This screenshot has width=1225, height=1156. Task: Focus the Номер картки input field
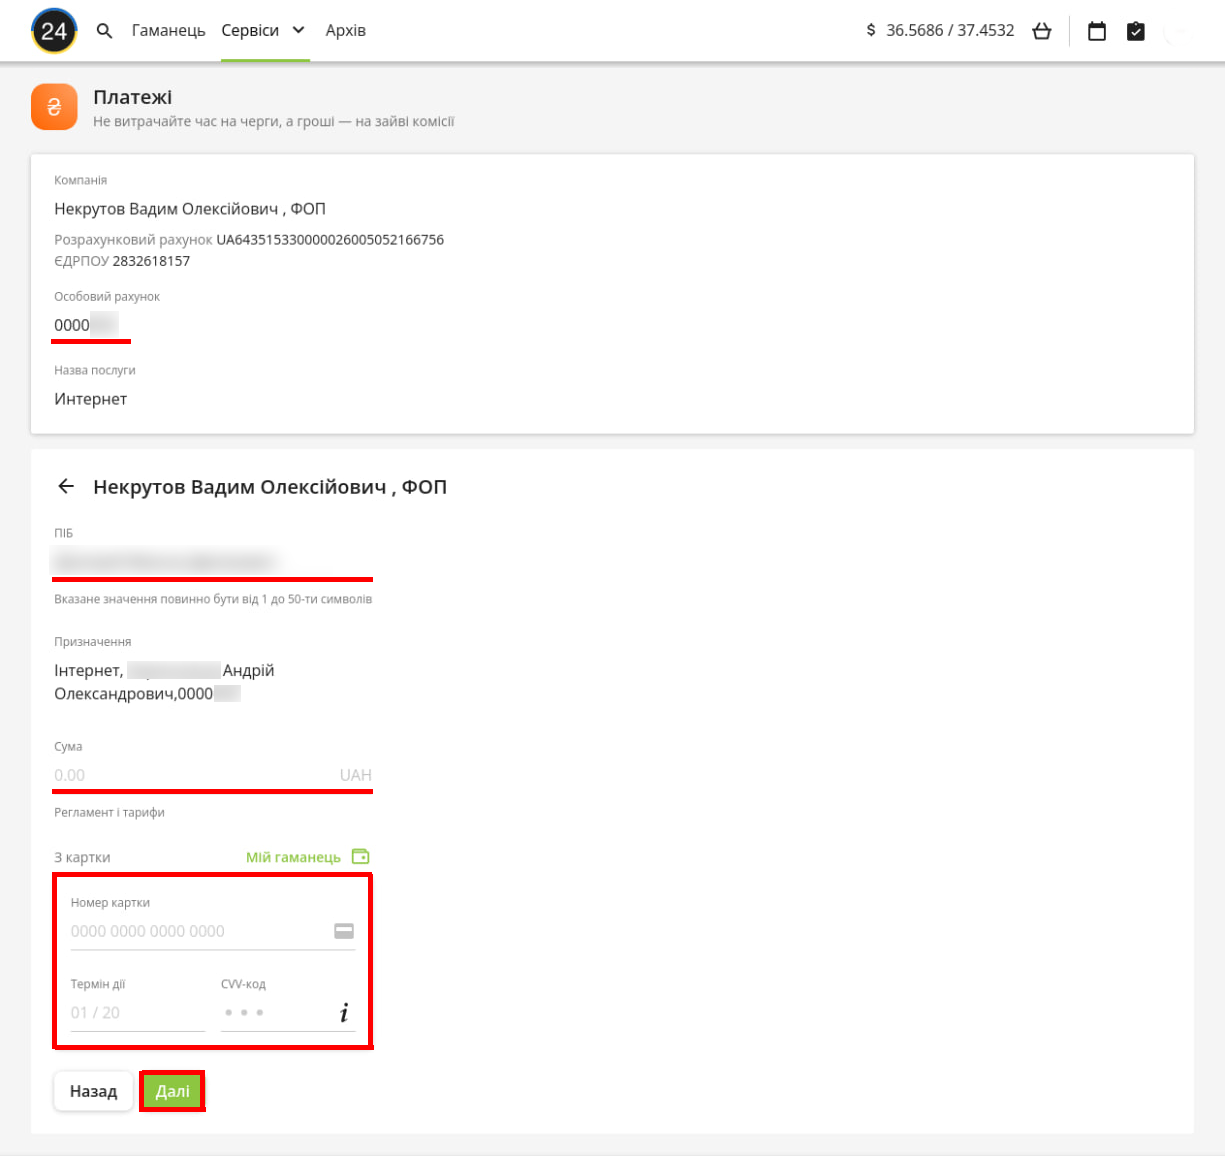coord(200,931)
